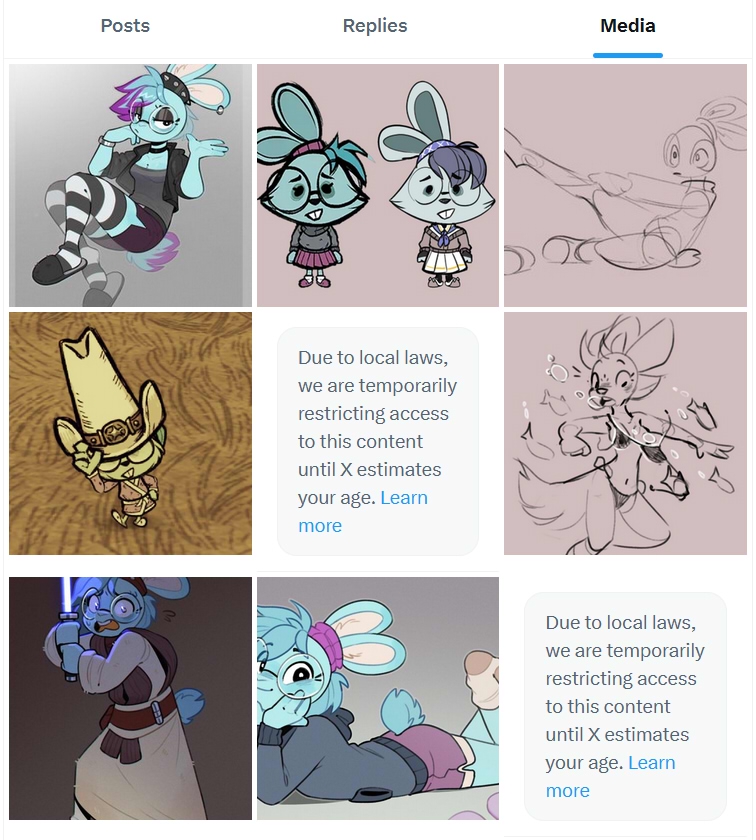Screen dimensions: 756x840
Task: Click the blue underline beneath Media
Action: pos(627,55)
